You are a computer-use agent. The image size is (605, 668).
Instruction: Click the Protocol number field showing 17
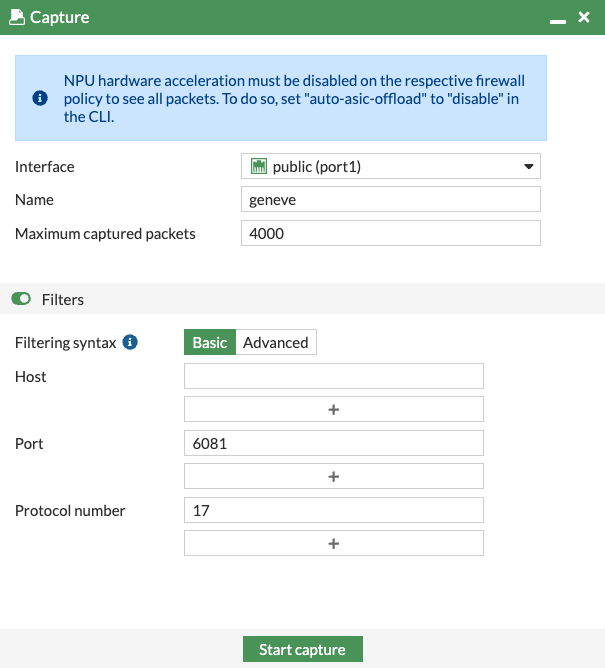(334, 510)
